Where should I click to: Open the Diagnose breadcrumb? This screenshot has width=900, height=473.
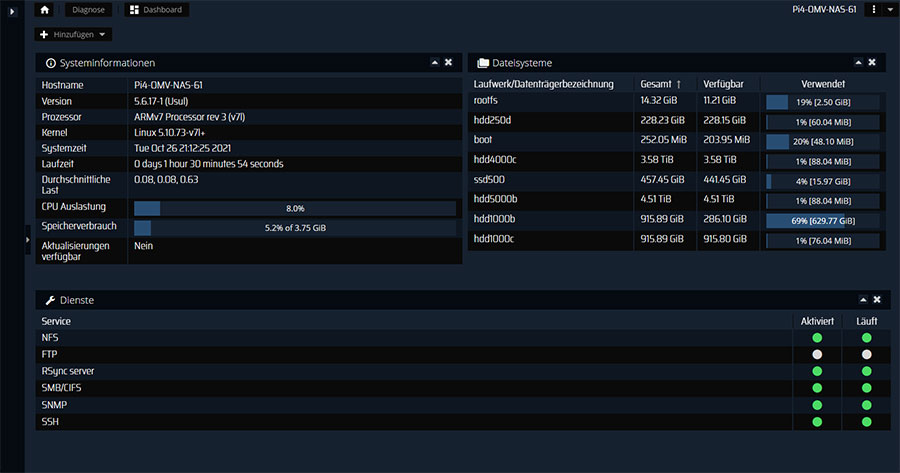pyautogui.click(x=88, y=10)
